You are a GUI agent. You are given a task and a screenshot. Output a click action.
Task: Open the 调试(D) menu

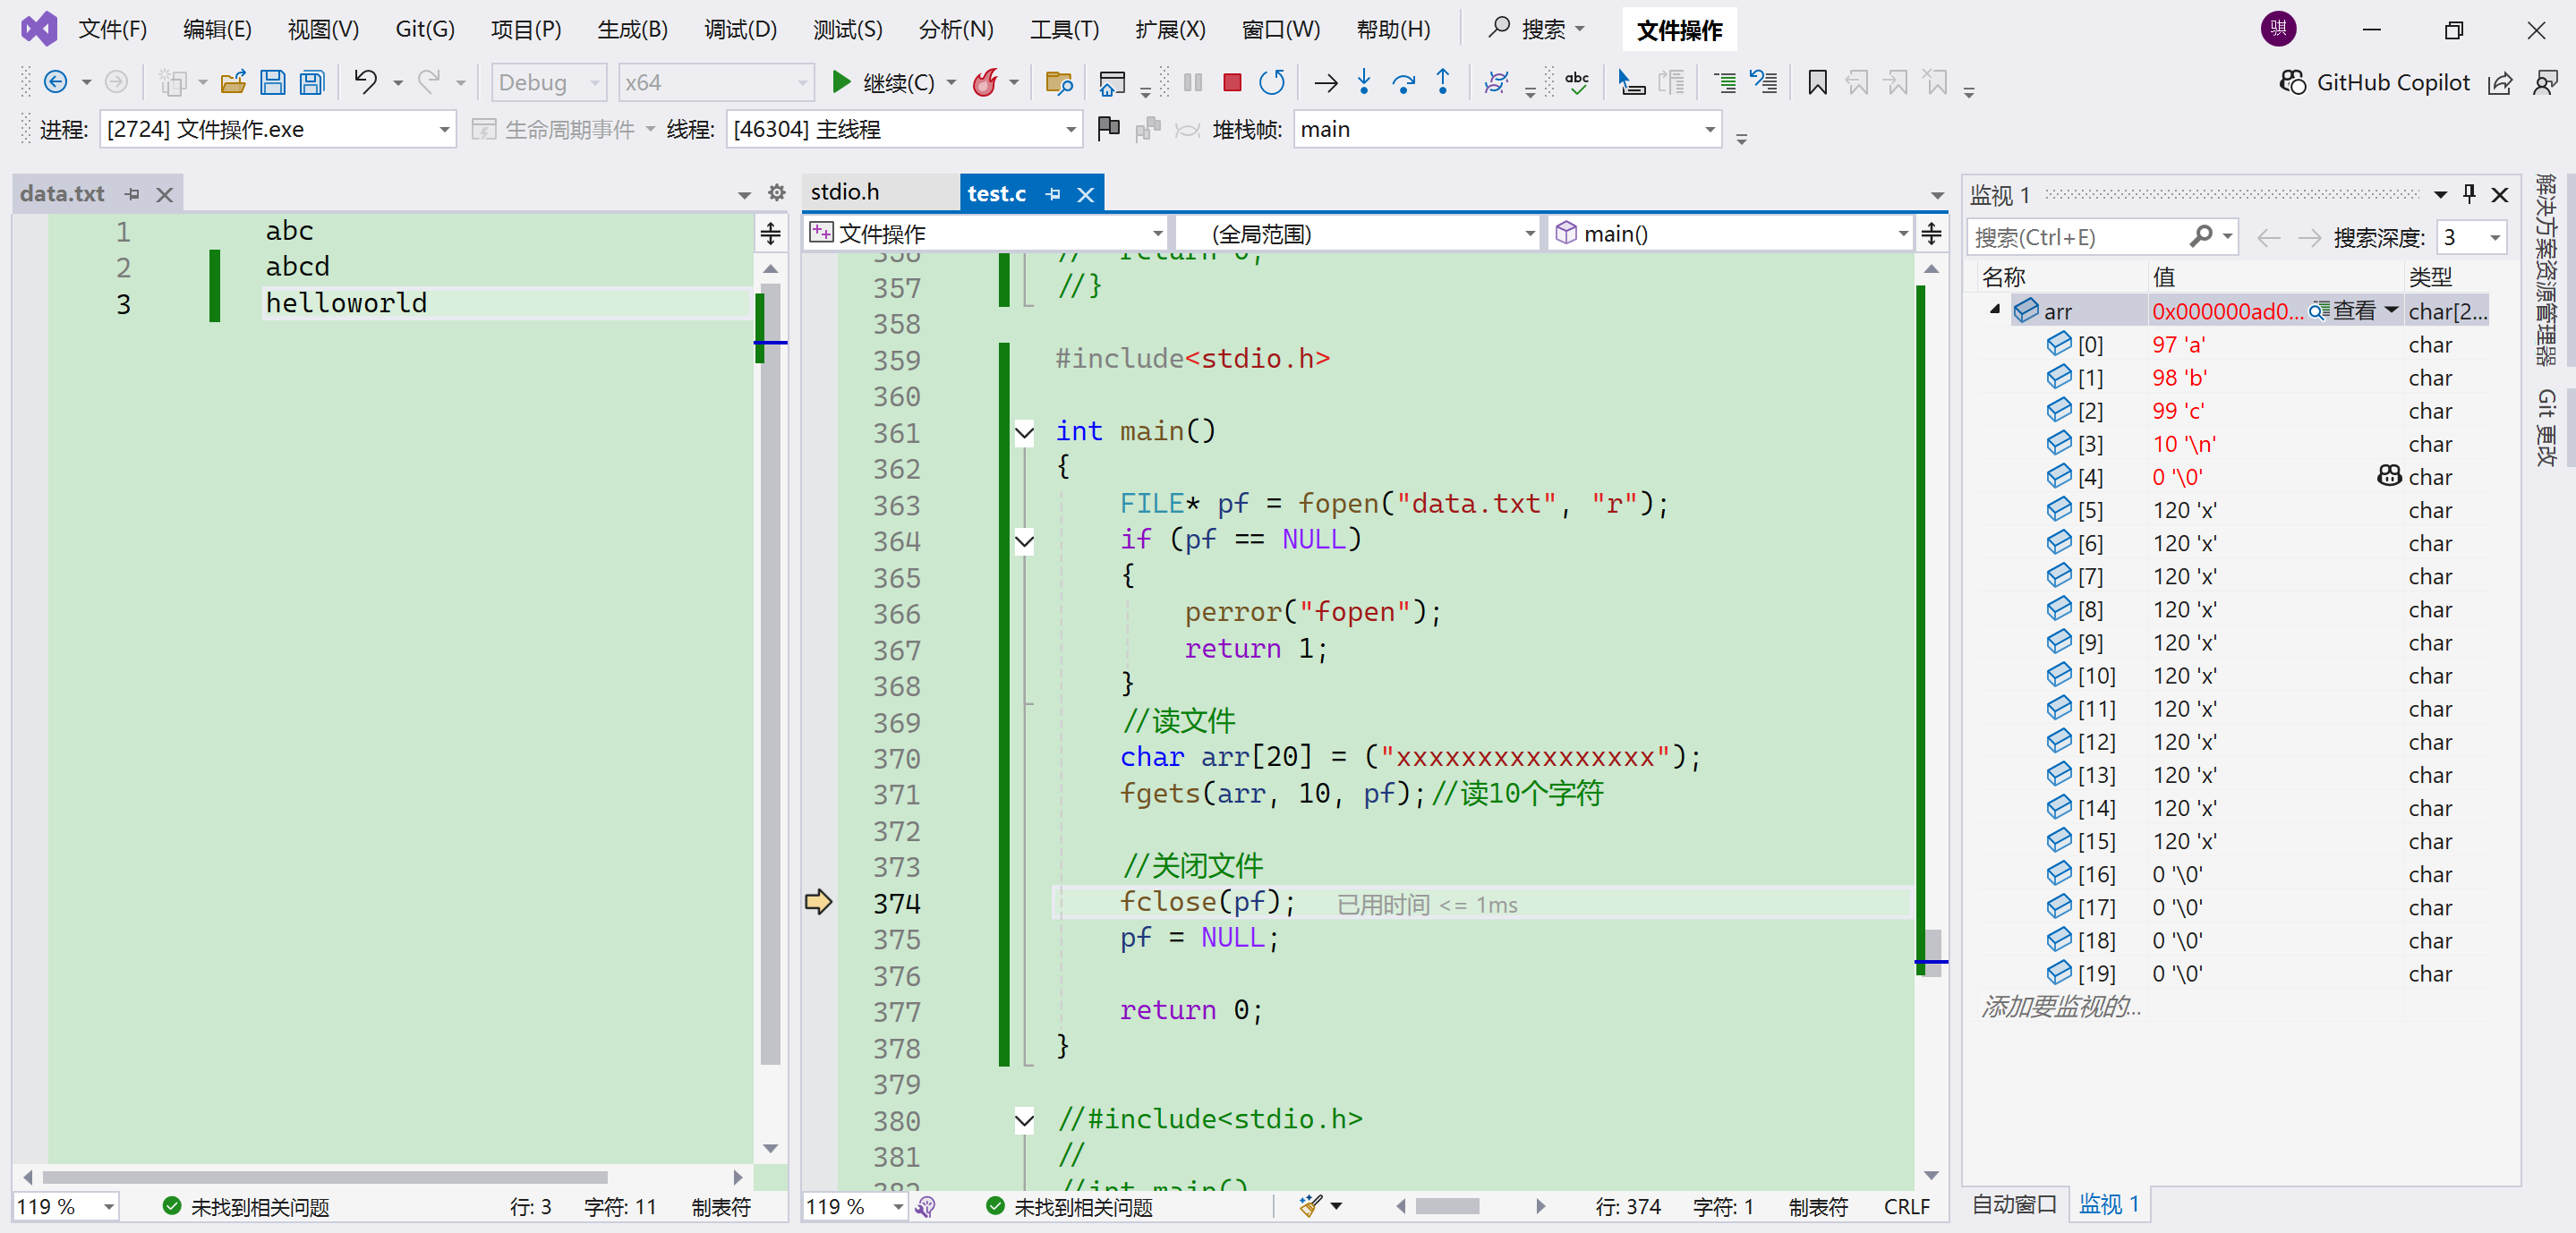coord(739,29)
